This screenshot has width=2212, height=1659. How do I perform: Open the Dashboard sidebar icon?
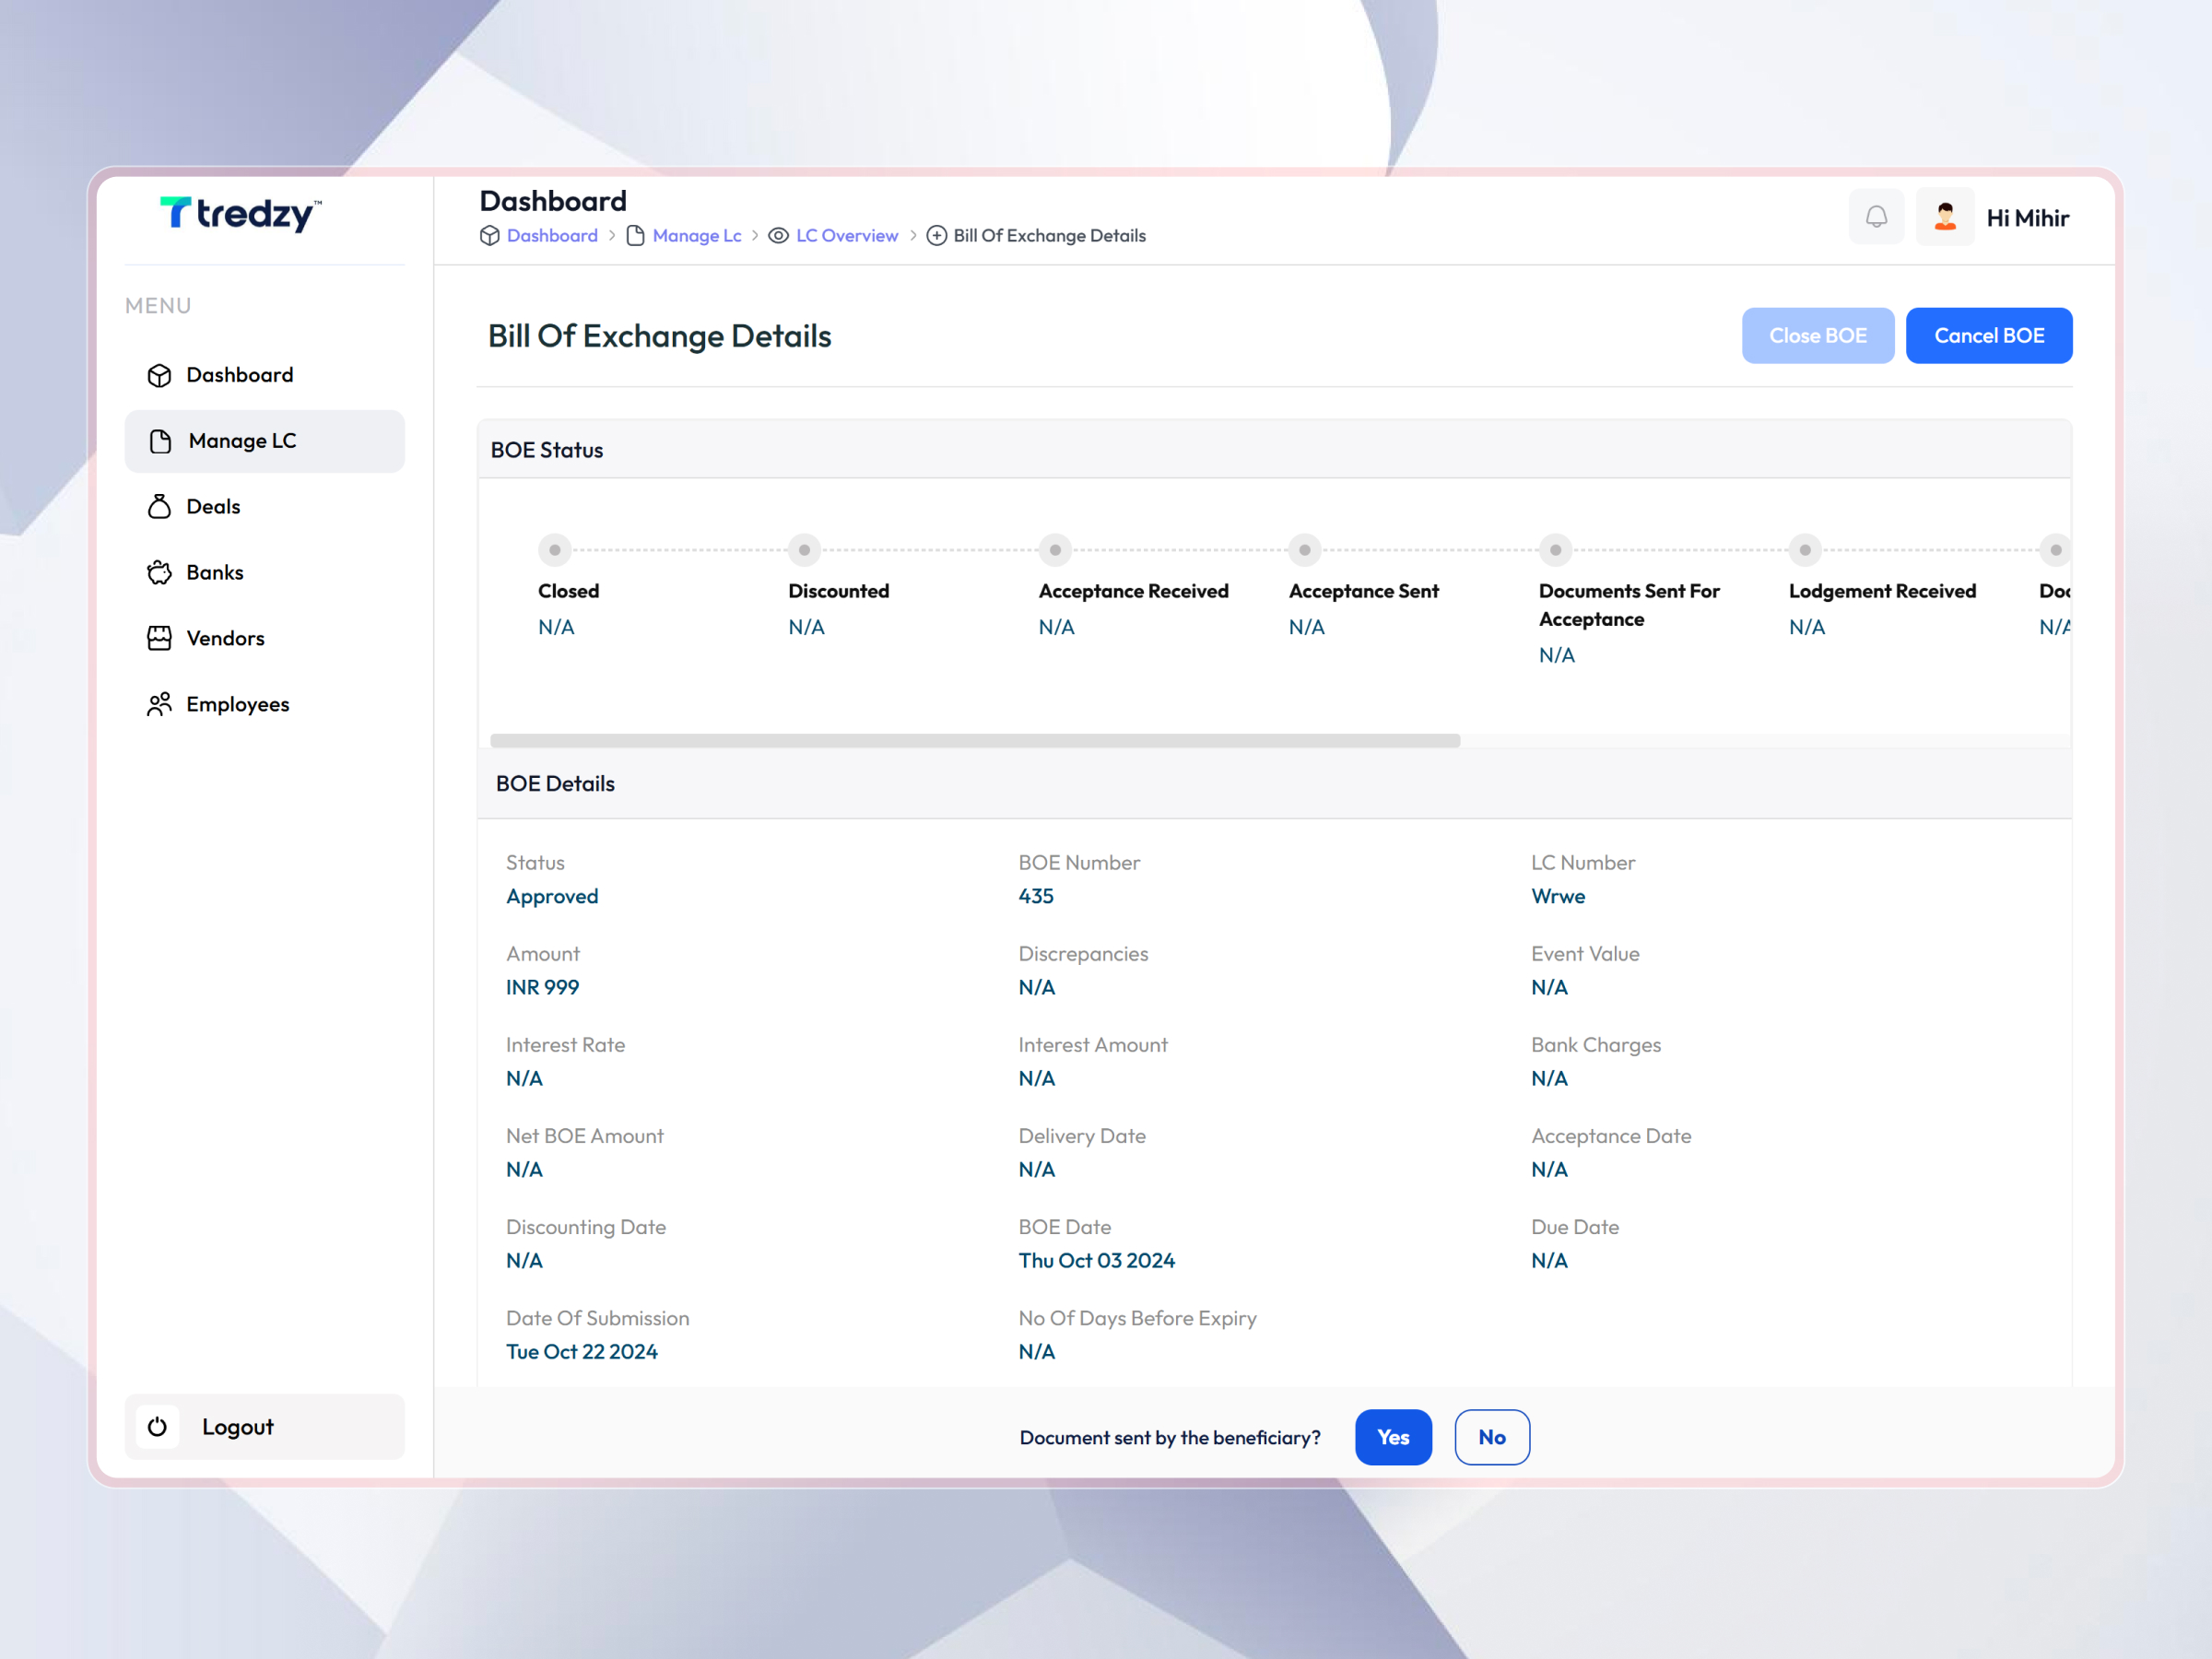tap(160, 375)
